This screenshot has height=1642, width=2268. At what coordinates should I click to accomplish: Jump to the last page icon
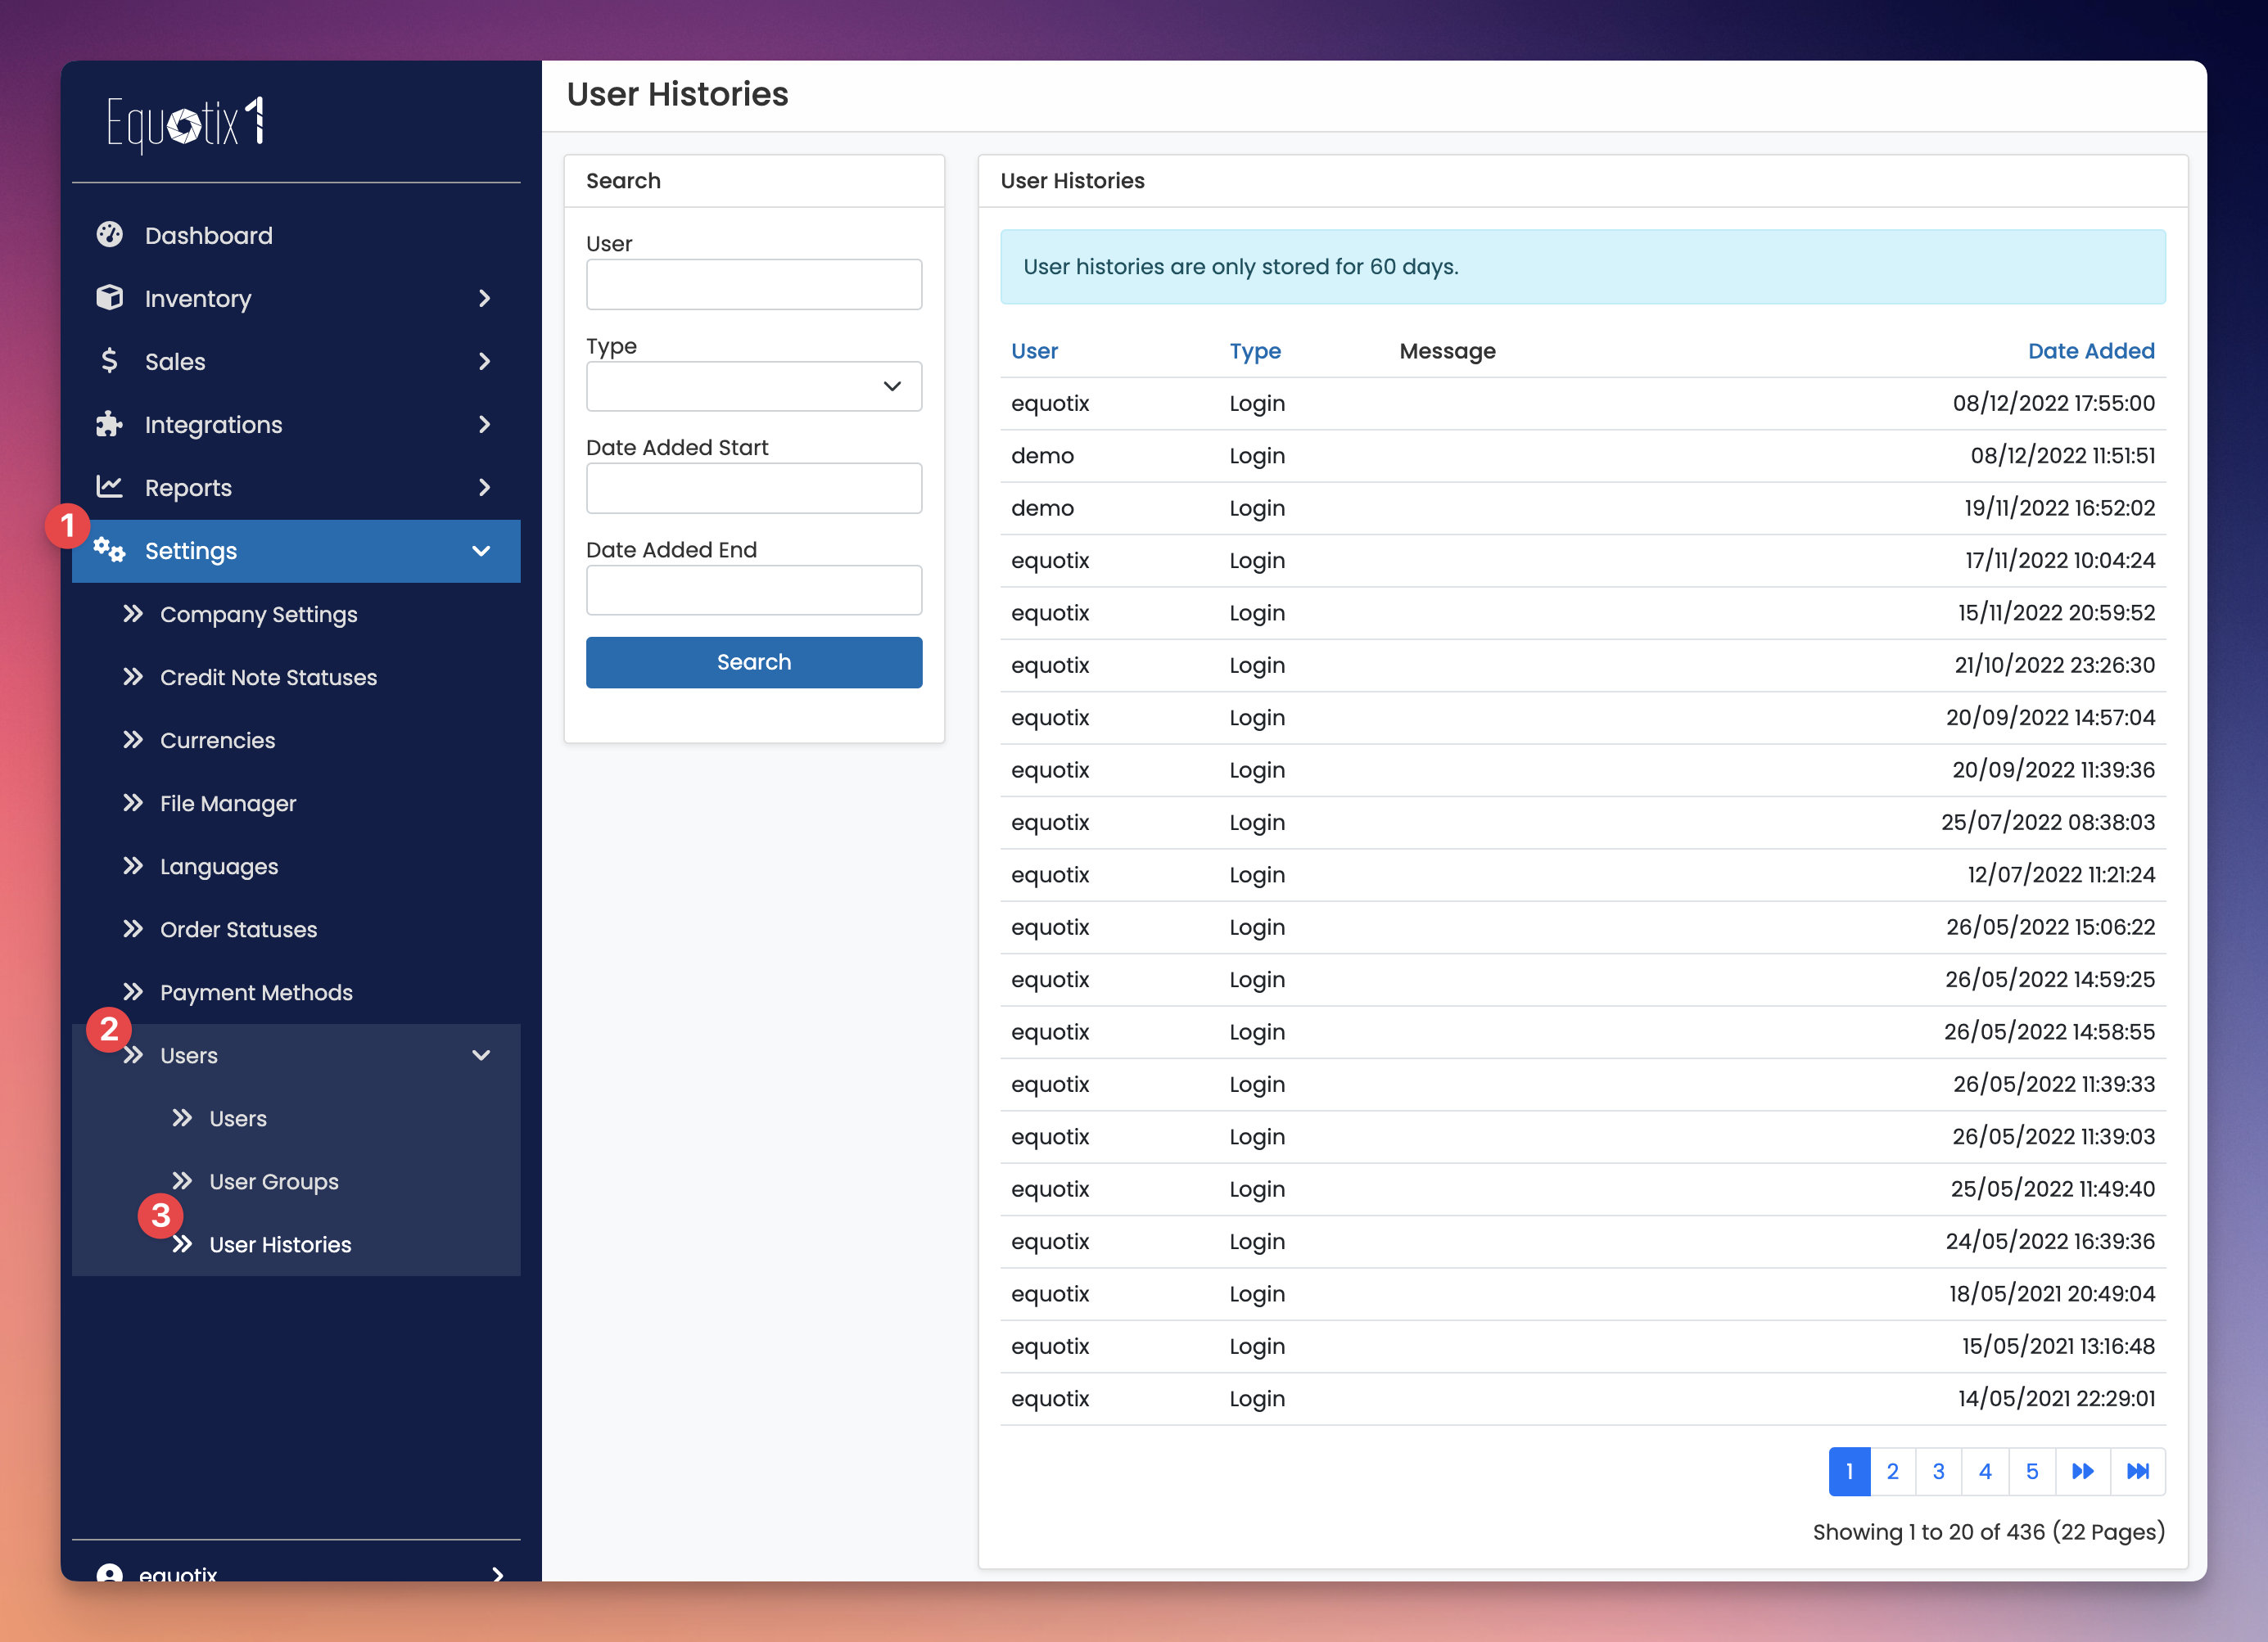[2138, 1471]
